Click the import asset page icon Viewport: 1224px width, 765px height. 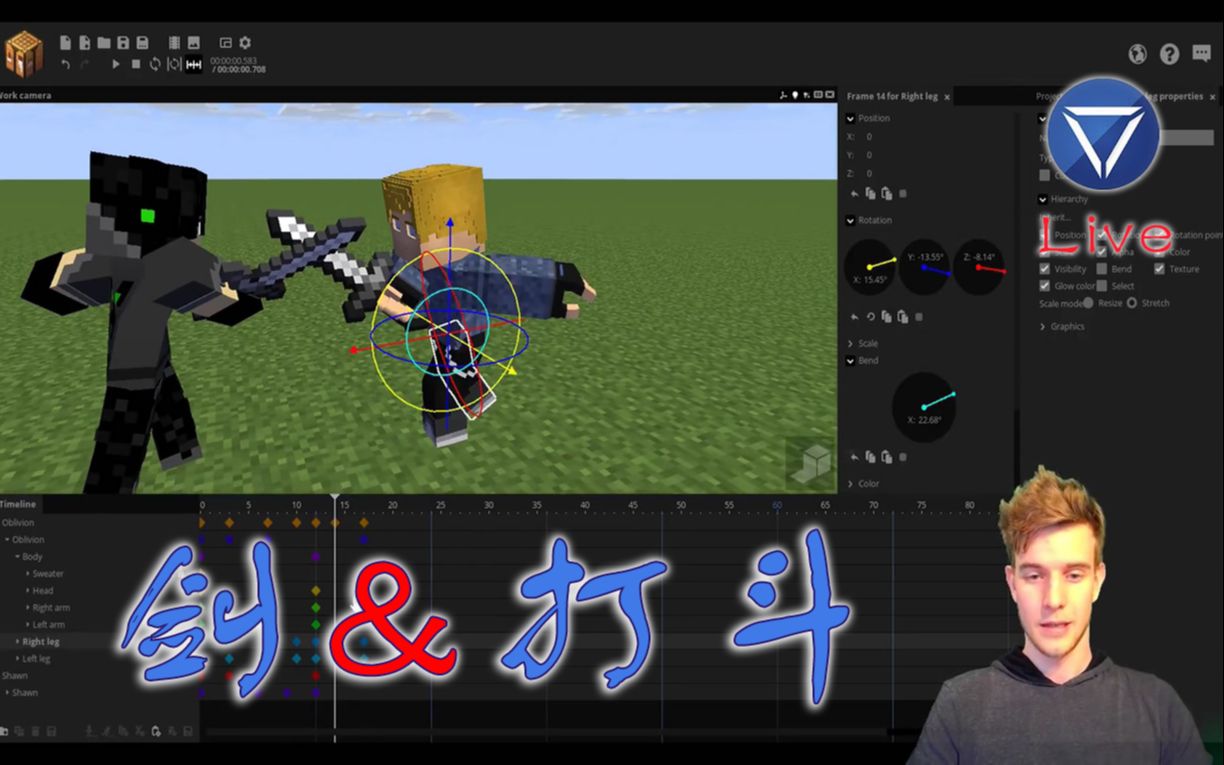(x=85, y=43)
